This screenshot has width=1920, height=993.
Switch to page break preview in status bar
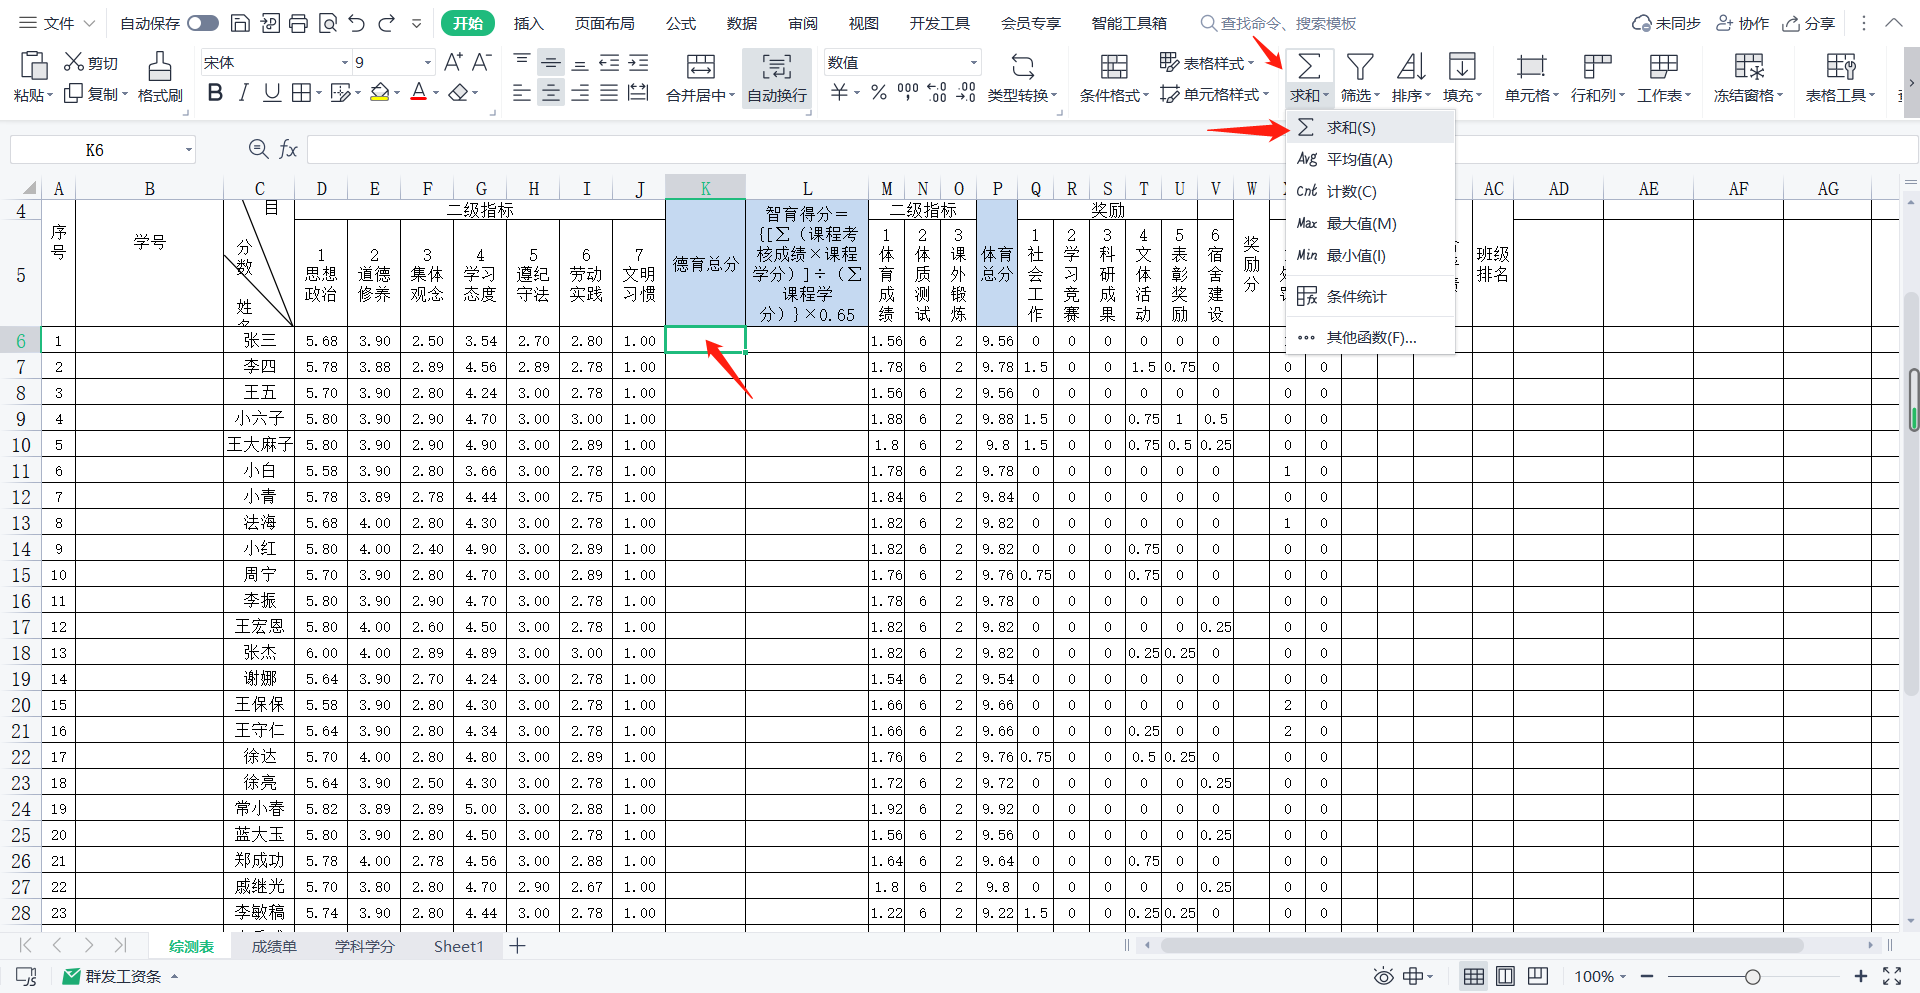[x=1537, y=976]
